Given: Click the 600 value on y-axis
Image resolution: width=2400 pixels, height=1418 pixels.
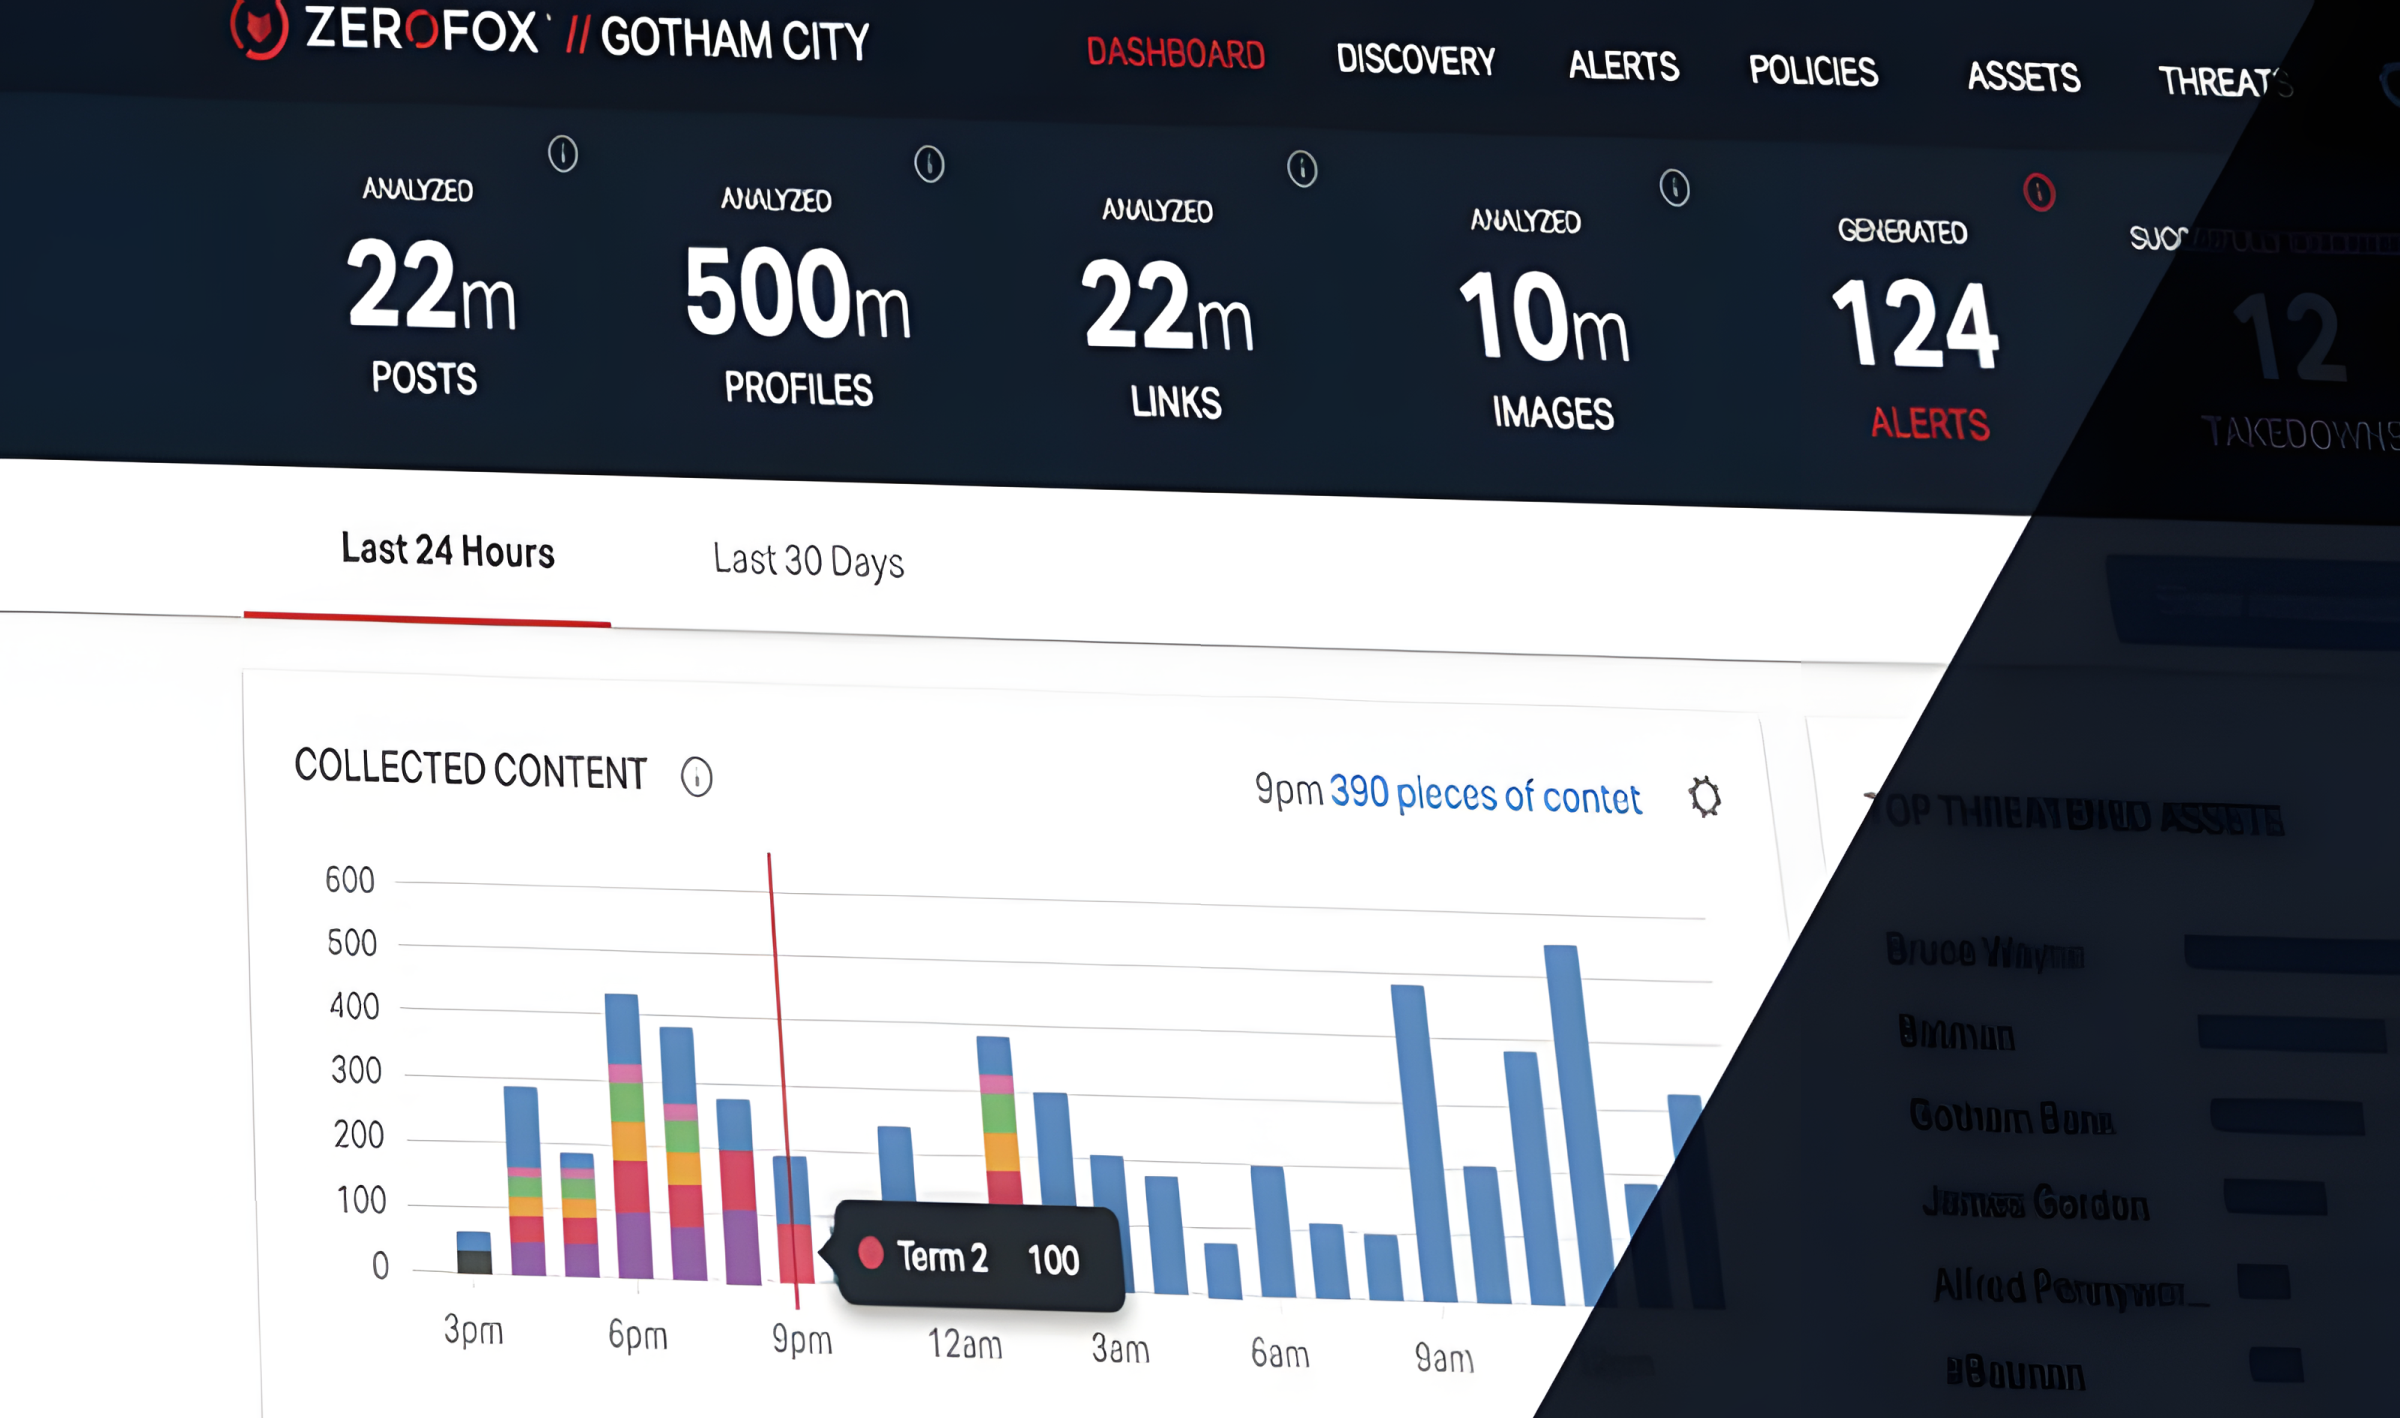Looking at the screenshot, I should tap(350, 880).
